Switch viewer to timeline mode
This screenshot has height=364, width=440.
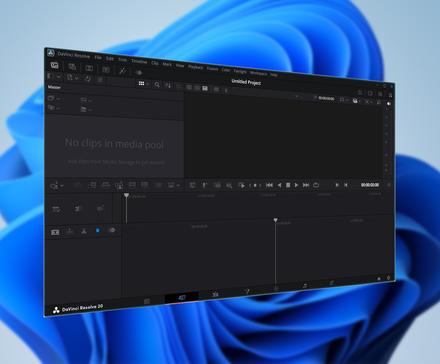click(x=205, y=88)
